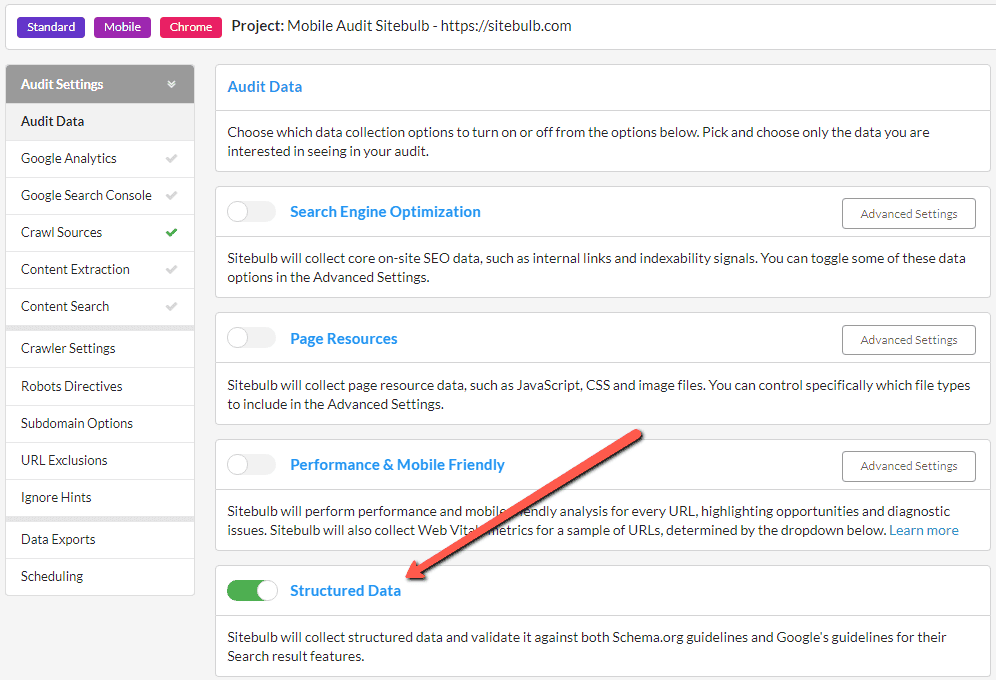
Task: Select Content Extraction in the sidebar
Action: pyautogui.click(x=100, y=269)
